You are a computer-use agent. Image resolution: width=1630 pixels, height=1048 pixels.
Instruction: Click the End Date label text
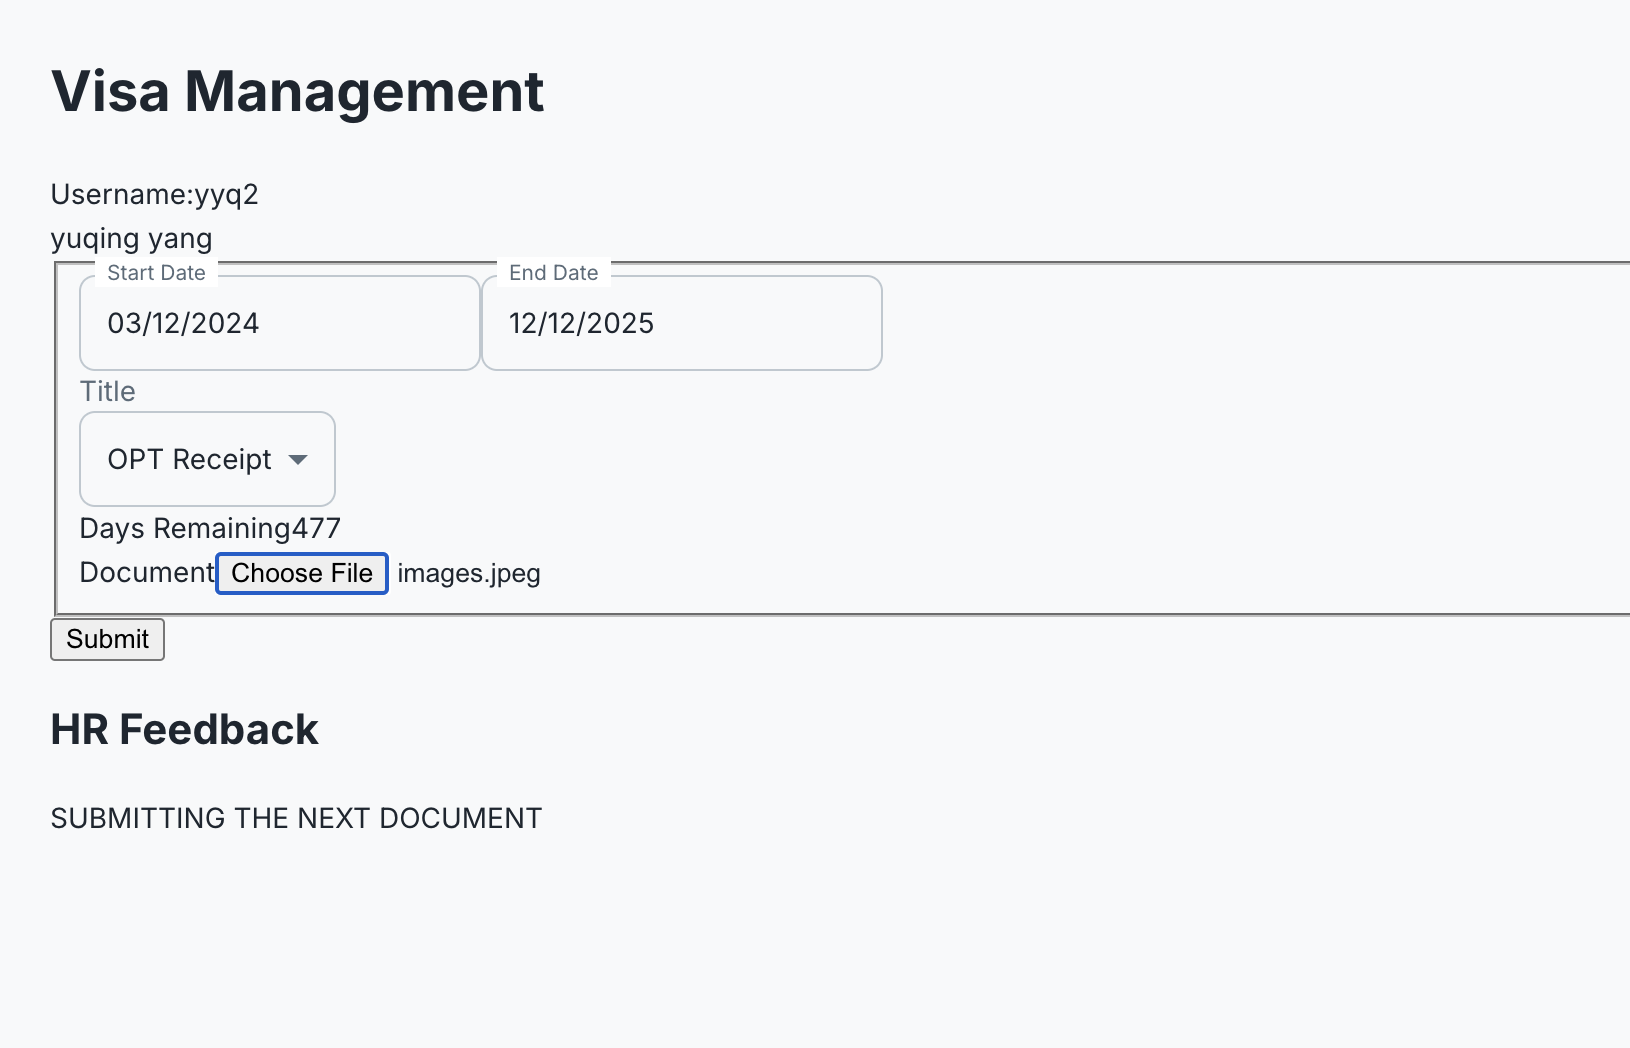point(553,271)
